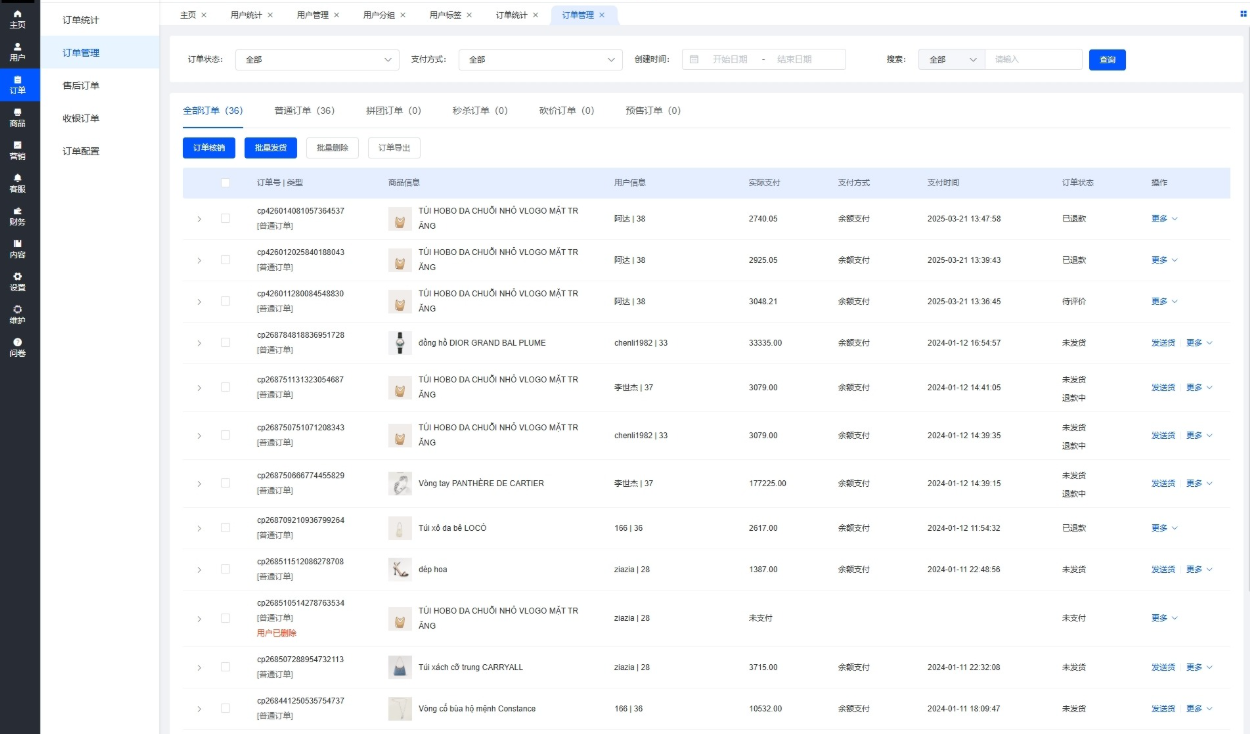Open the 用户 (Users) sidebar icon

point(18,52)
